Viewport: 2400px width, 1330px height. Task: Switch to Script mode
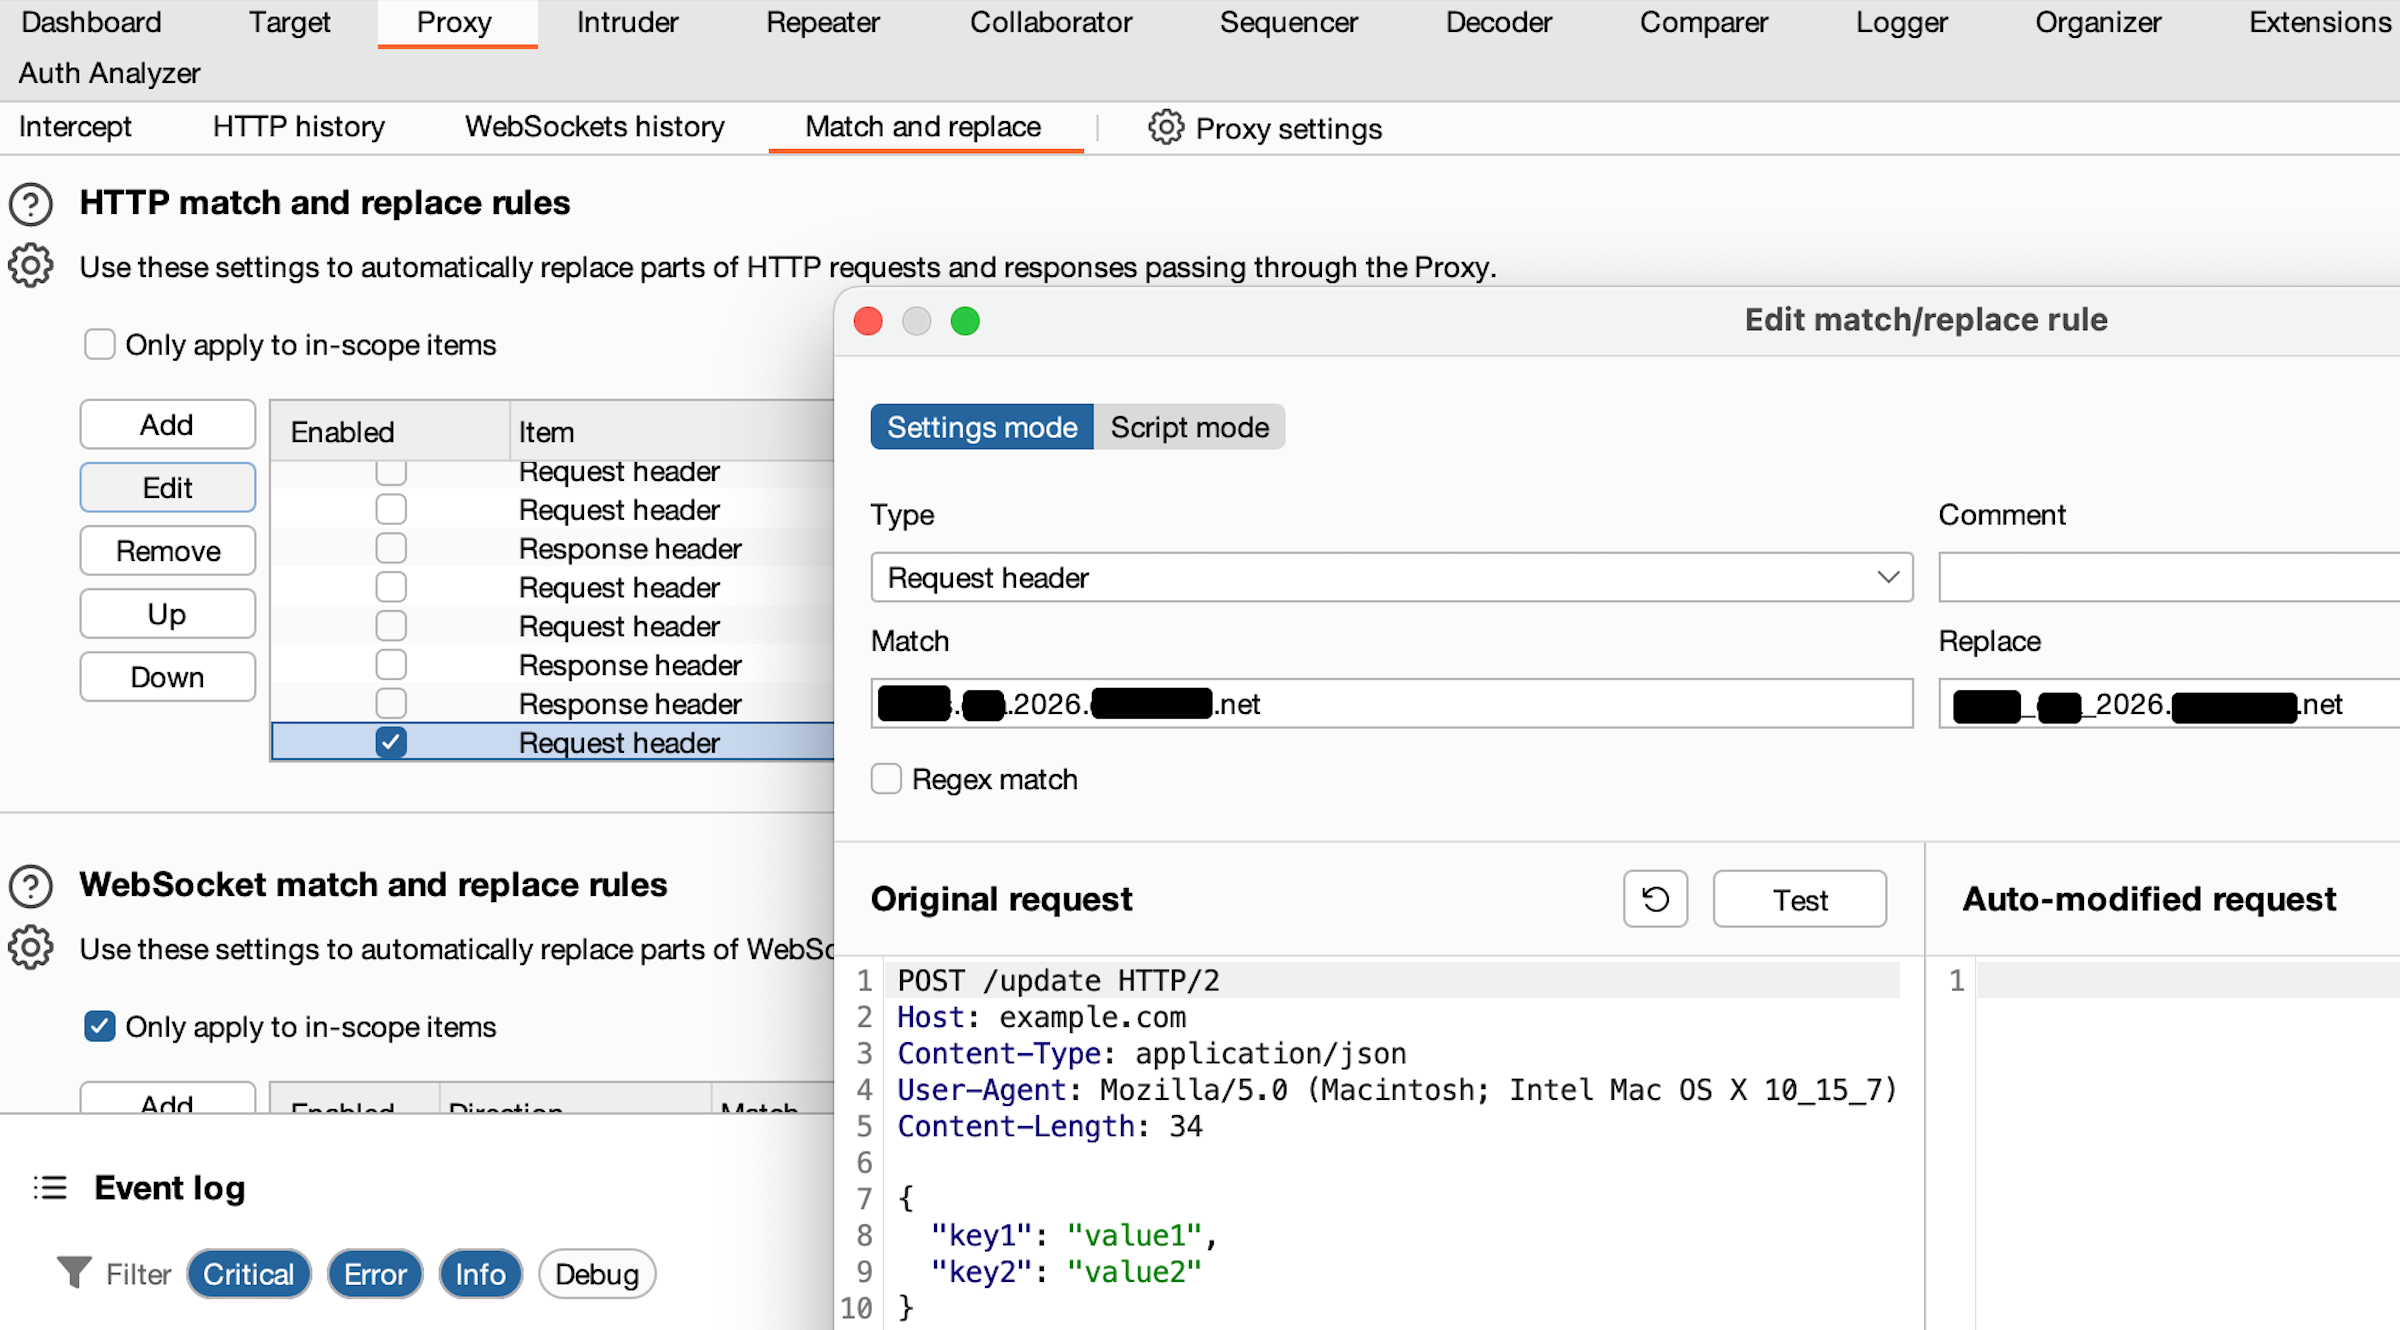coord(1189,428)
